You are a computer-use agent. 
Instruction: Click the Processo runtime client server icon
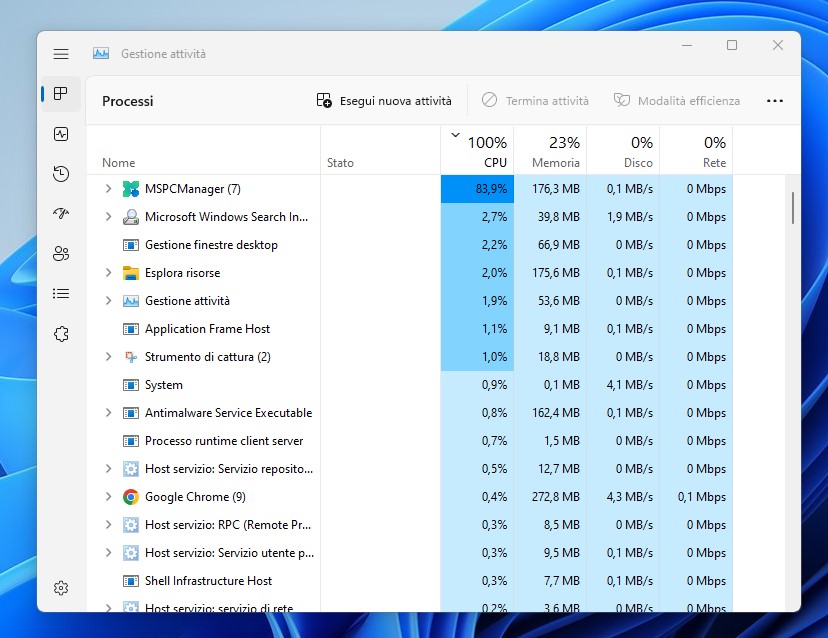[x=130, y=441]
